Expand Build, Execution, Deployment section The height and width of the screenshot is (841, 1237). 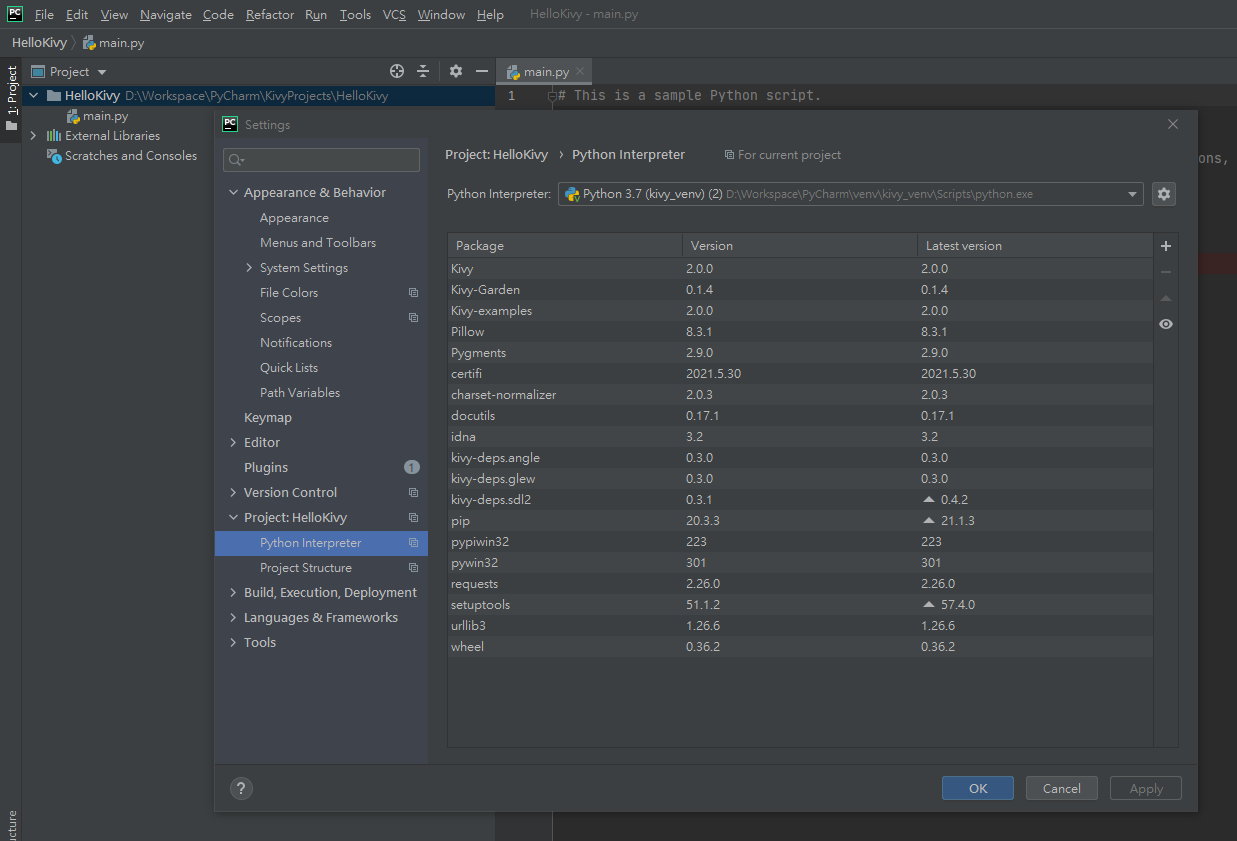[233, 593]
